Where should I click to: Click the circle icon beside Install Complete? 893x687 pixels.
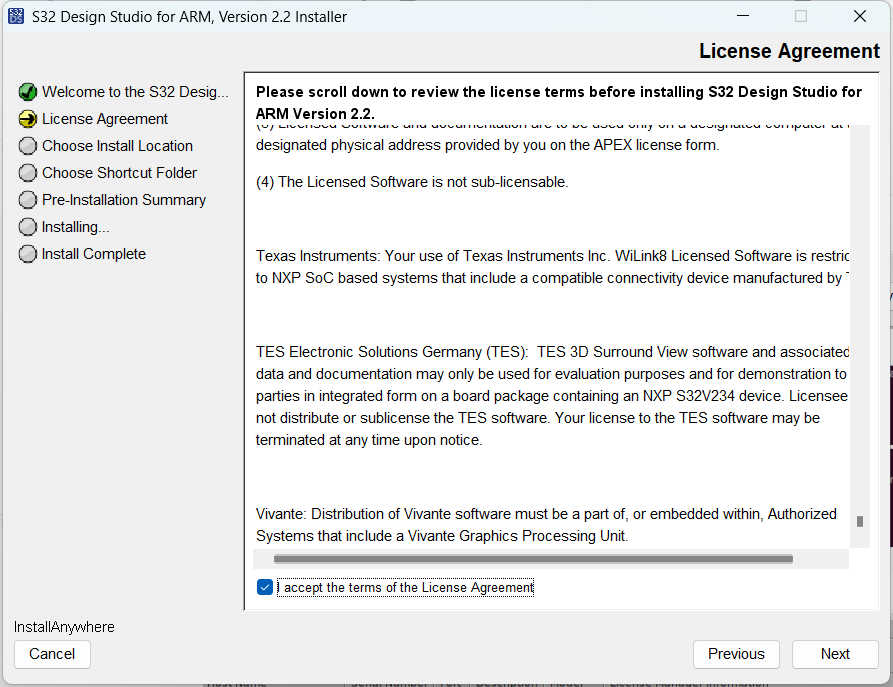(x=28, y=254)
